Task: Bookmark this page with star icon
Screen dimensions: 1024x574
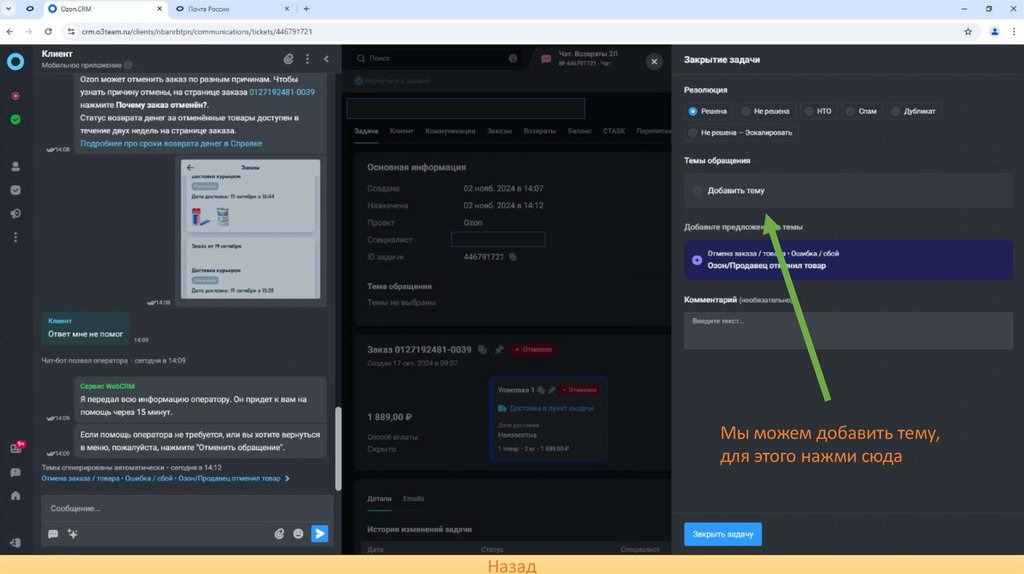Action: pos(968,31)
